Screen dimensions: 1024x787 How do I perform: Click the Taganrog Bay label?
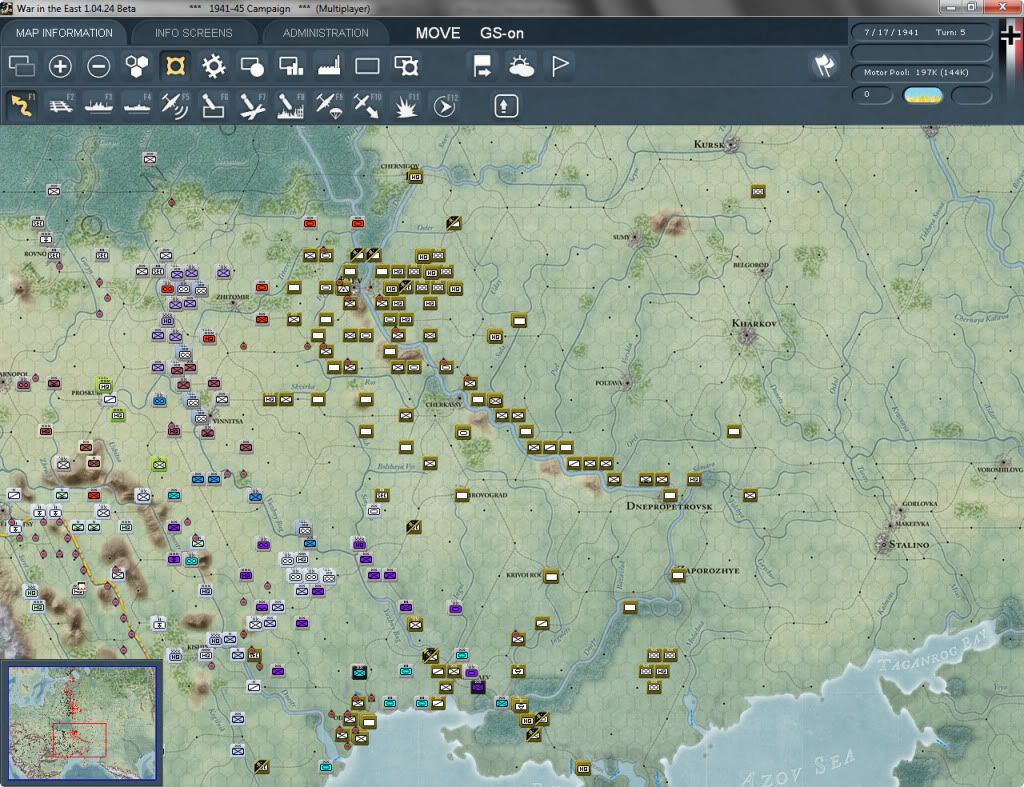pyautogui.click(x=933, y=650)
